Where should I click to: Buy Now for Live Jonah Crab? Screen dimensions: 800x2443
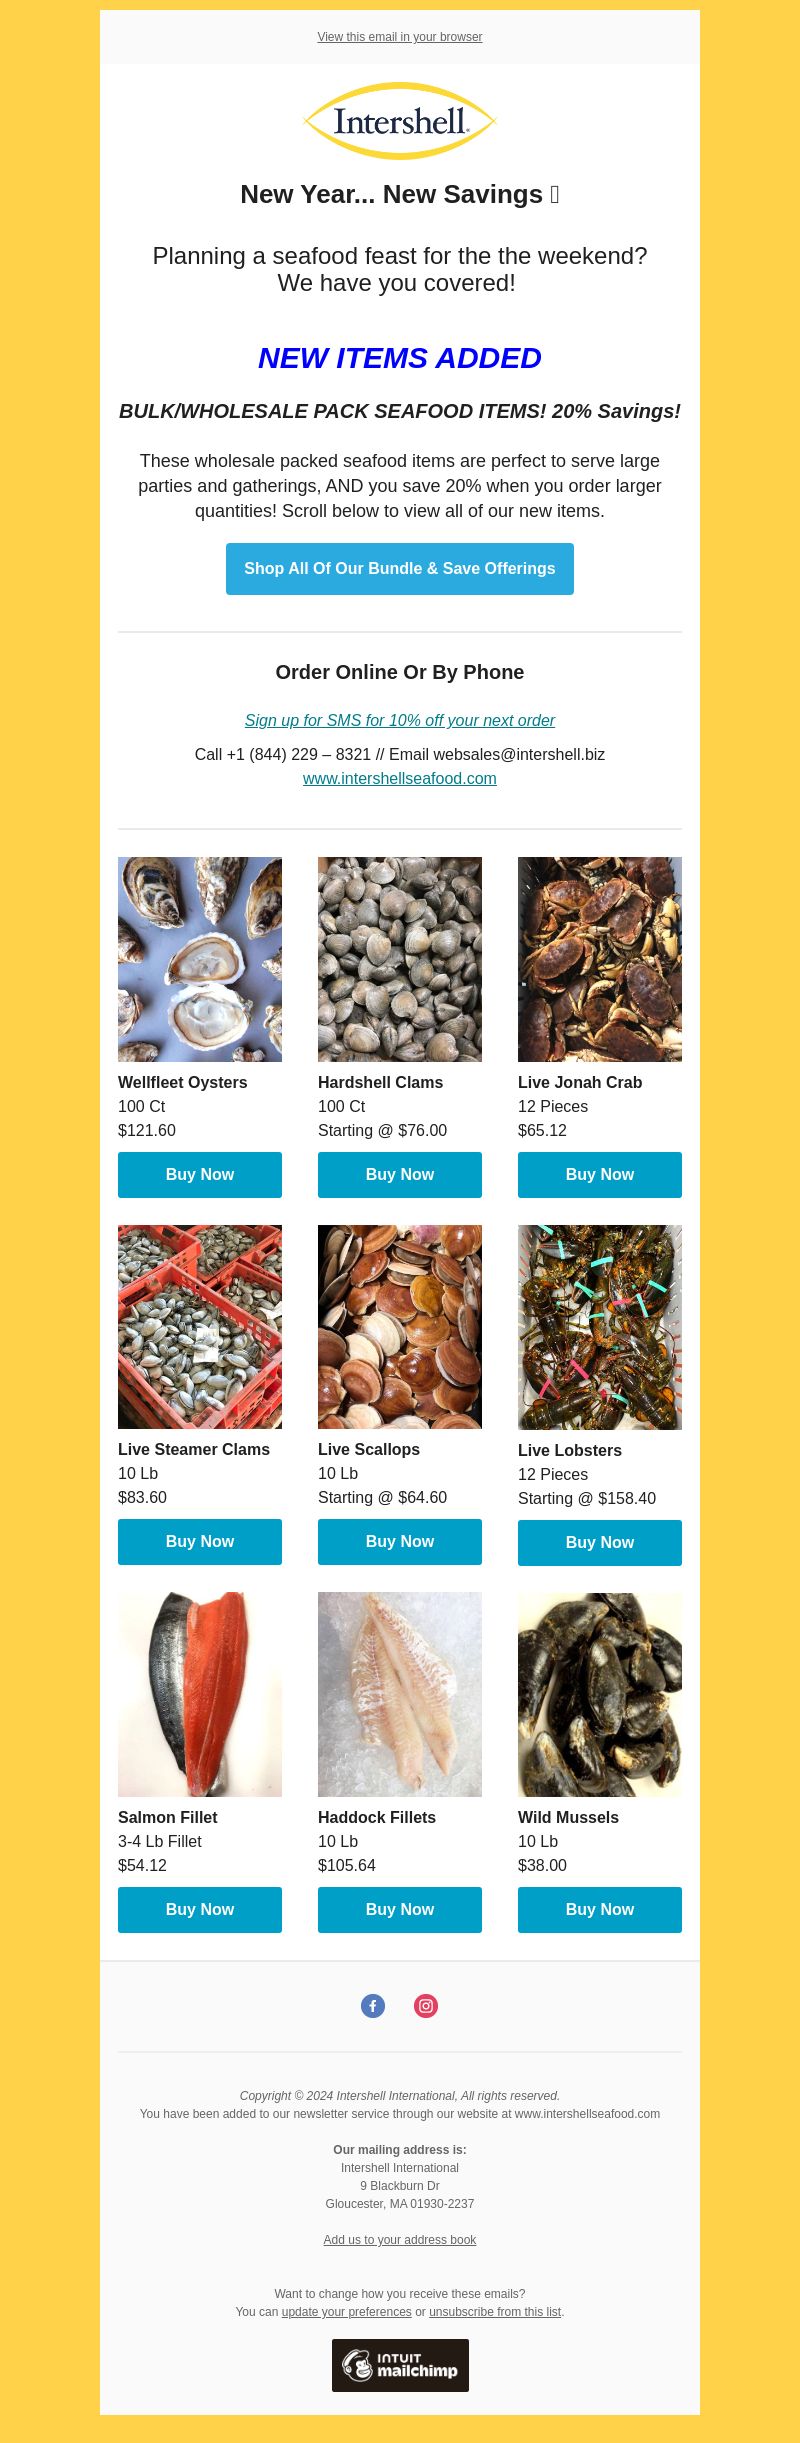(x=600, y=1175)
